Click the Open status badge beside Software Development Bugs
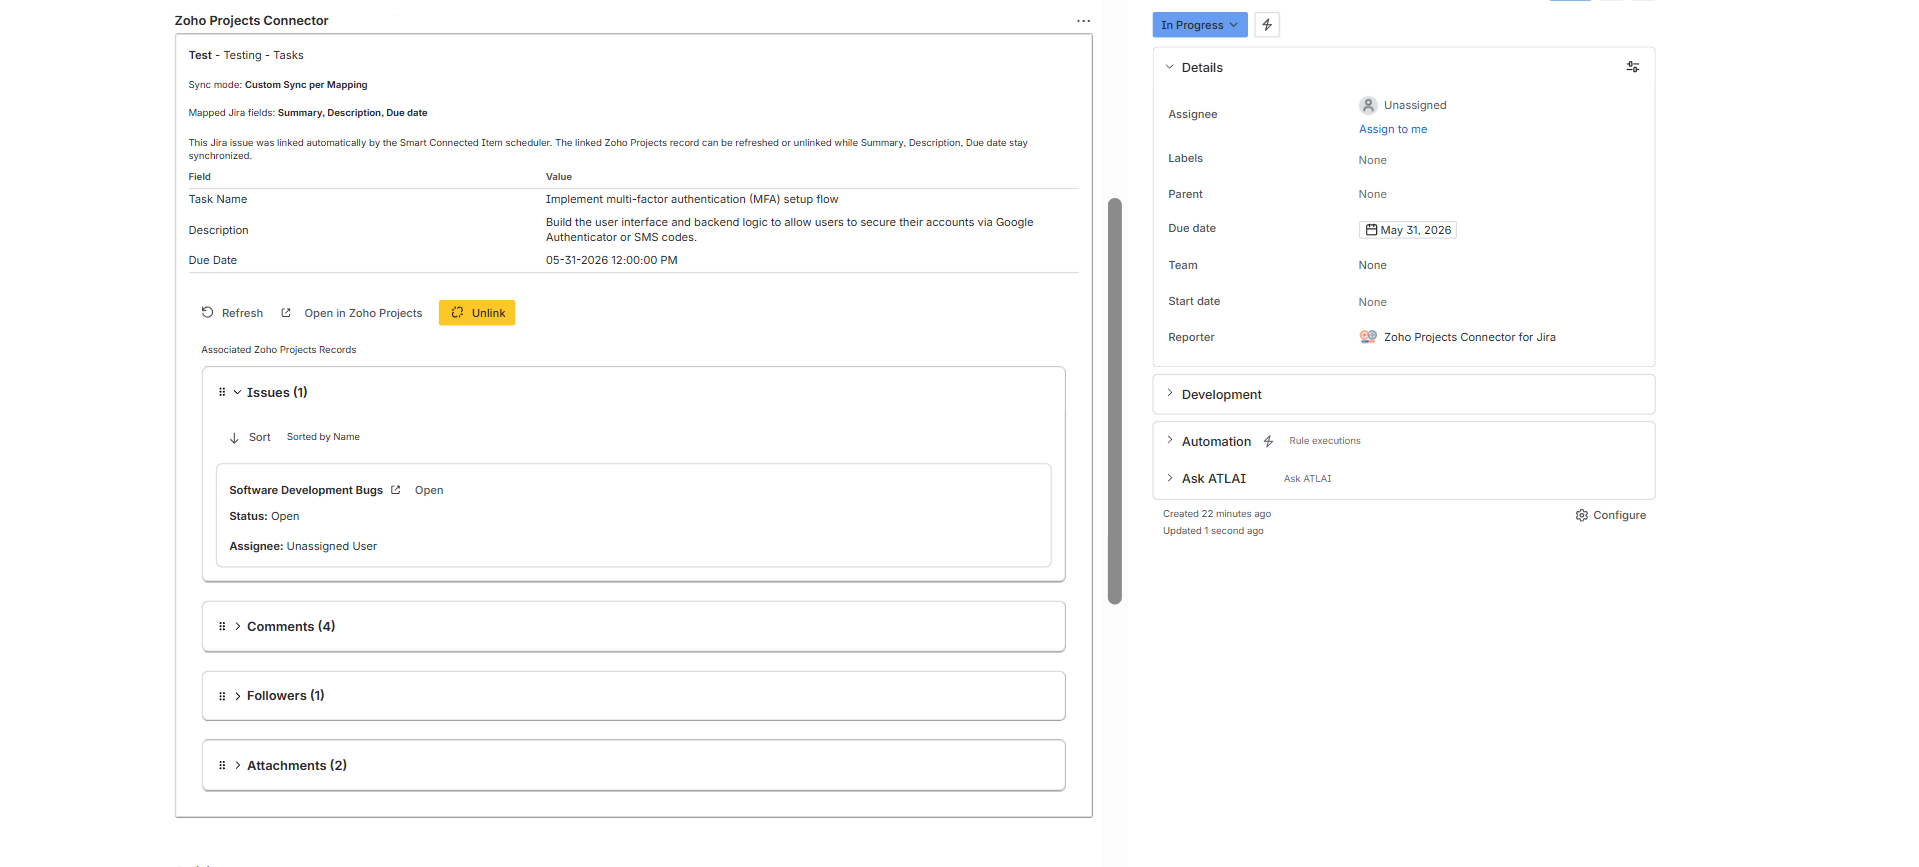 tap(429, 490)
